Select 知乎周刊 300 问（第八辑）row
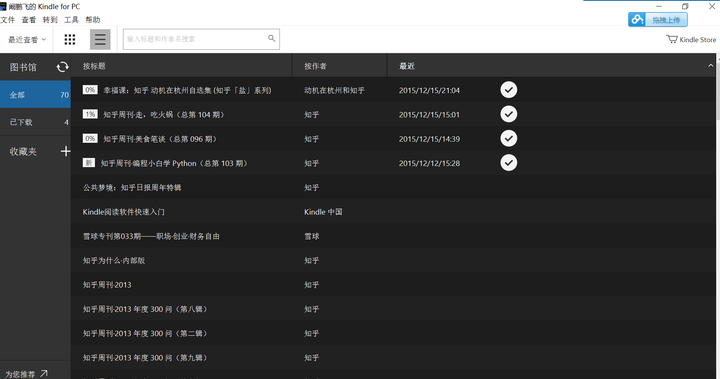Viewport: 720px width, 379px height. coord(393,309)
